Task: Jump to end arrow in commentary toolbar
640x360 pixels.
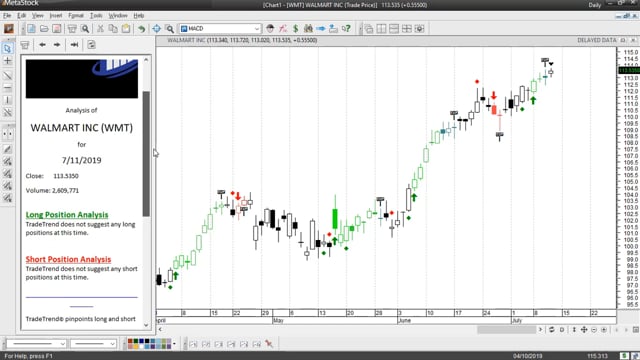Action: click(x=74, y=44)
